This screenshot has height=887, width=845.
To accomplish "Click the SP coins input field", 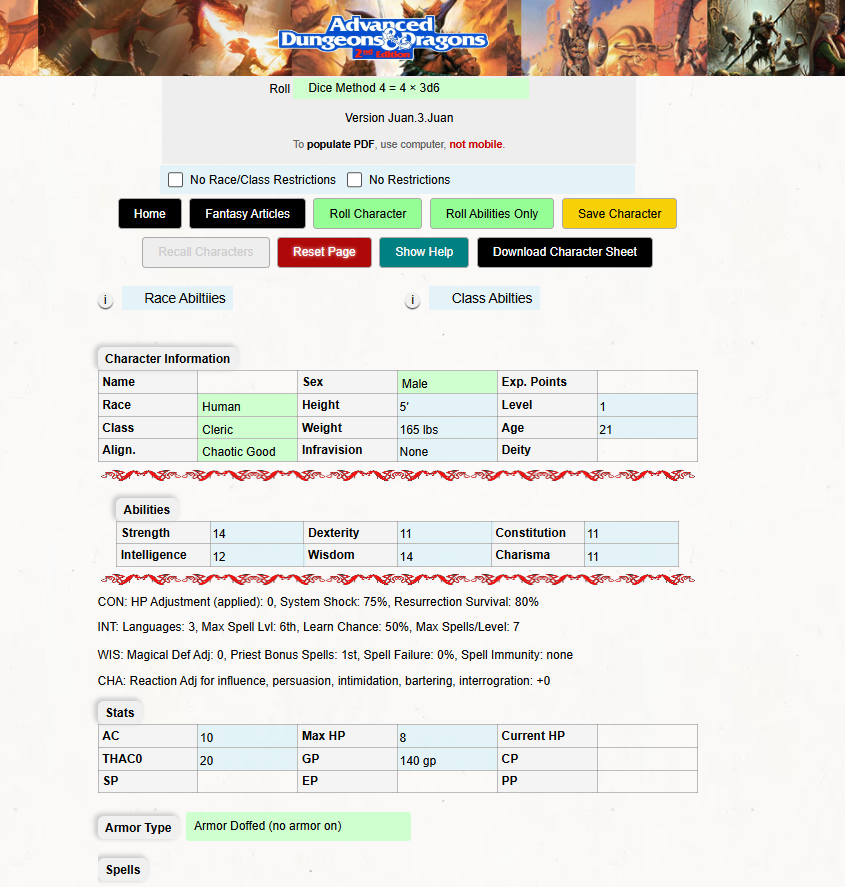I will coord(247,781).
